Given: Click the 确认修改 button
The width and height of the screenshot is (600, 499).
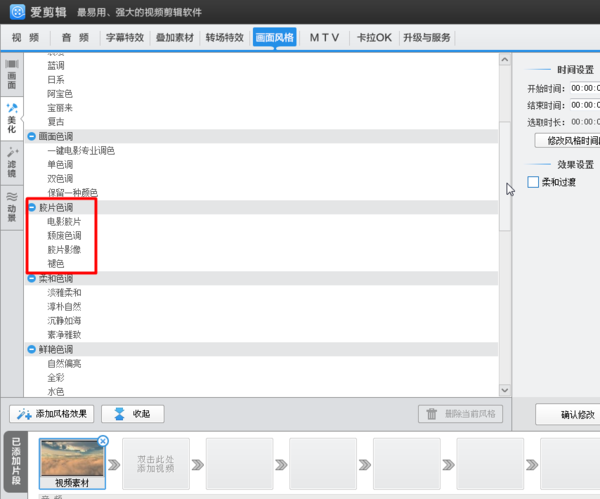Looking at the screenshot, I should pos(568,414).
